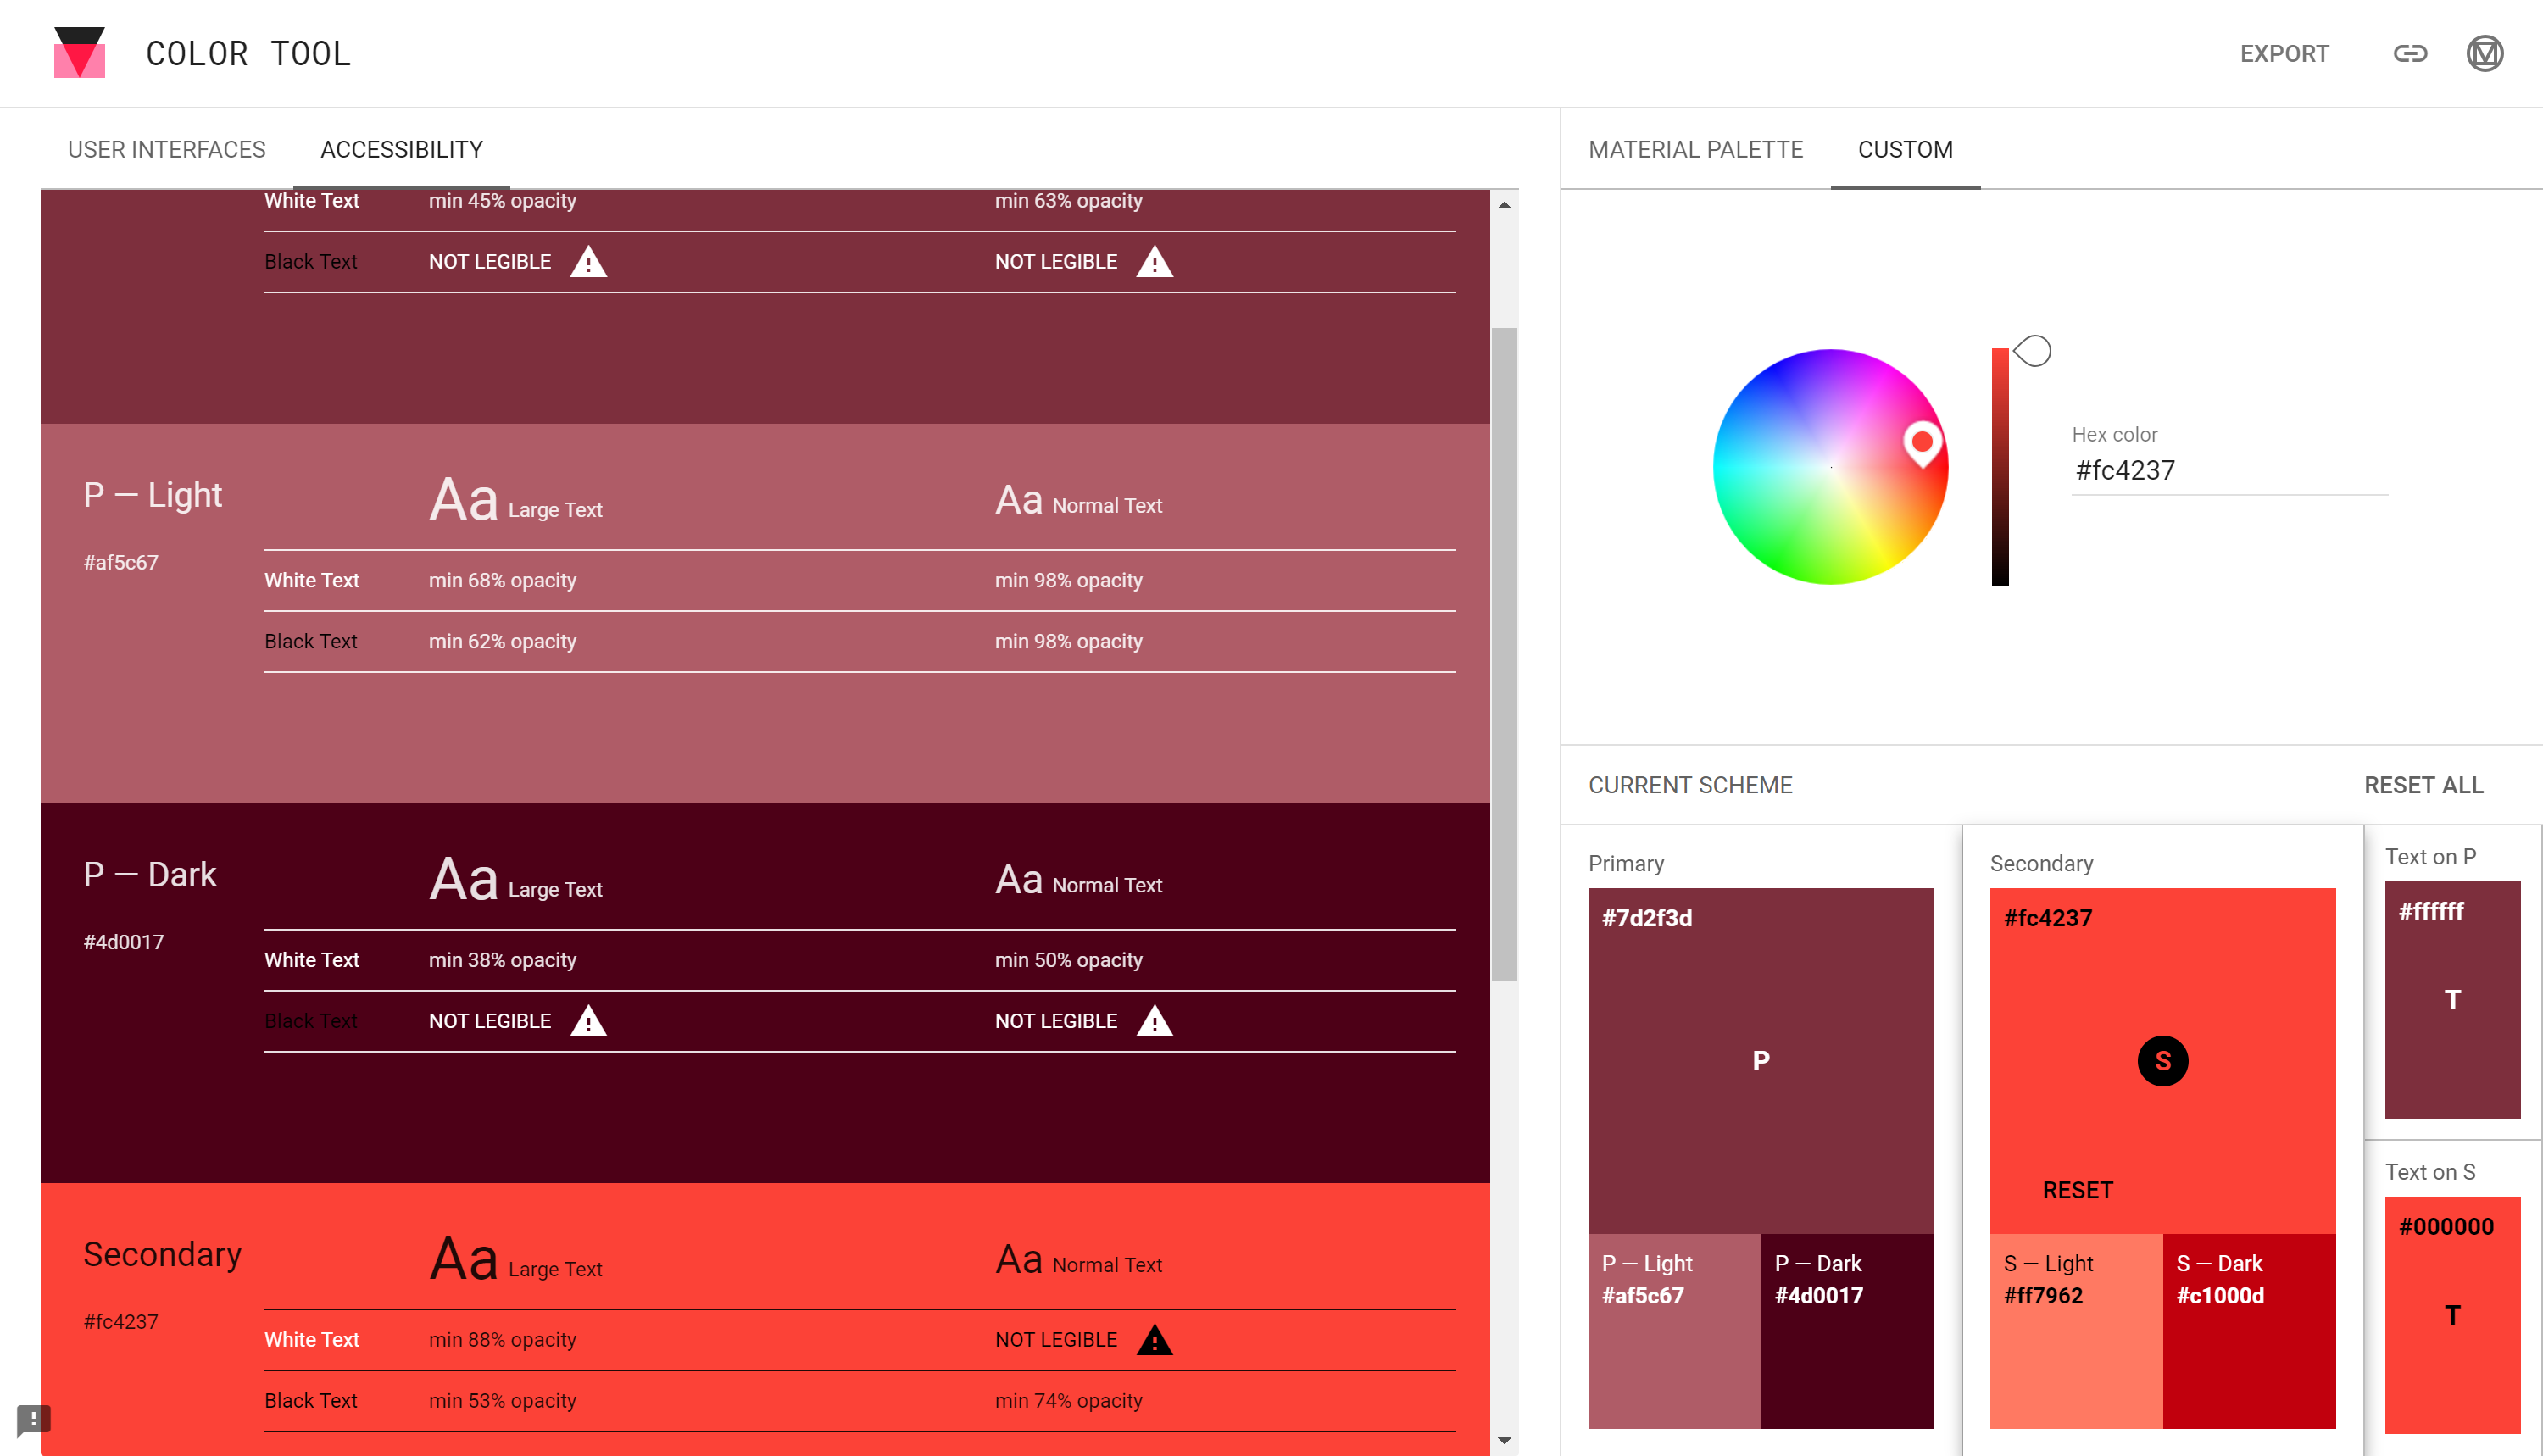Click the accessibility panel scrollbar thumb
Screen dimensions: 2543x1456
[x=1504, y=654]
